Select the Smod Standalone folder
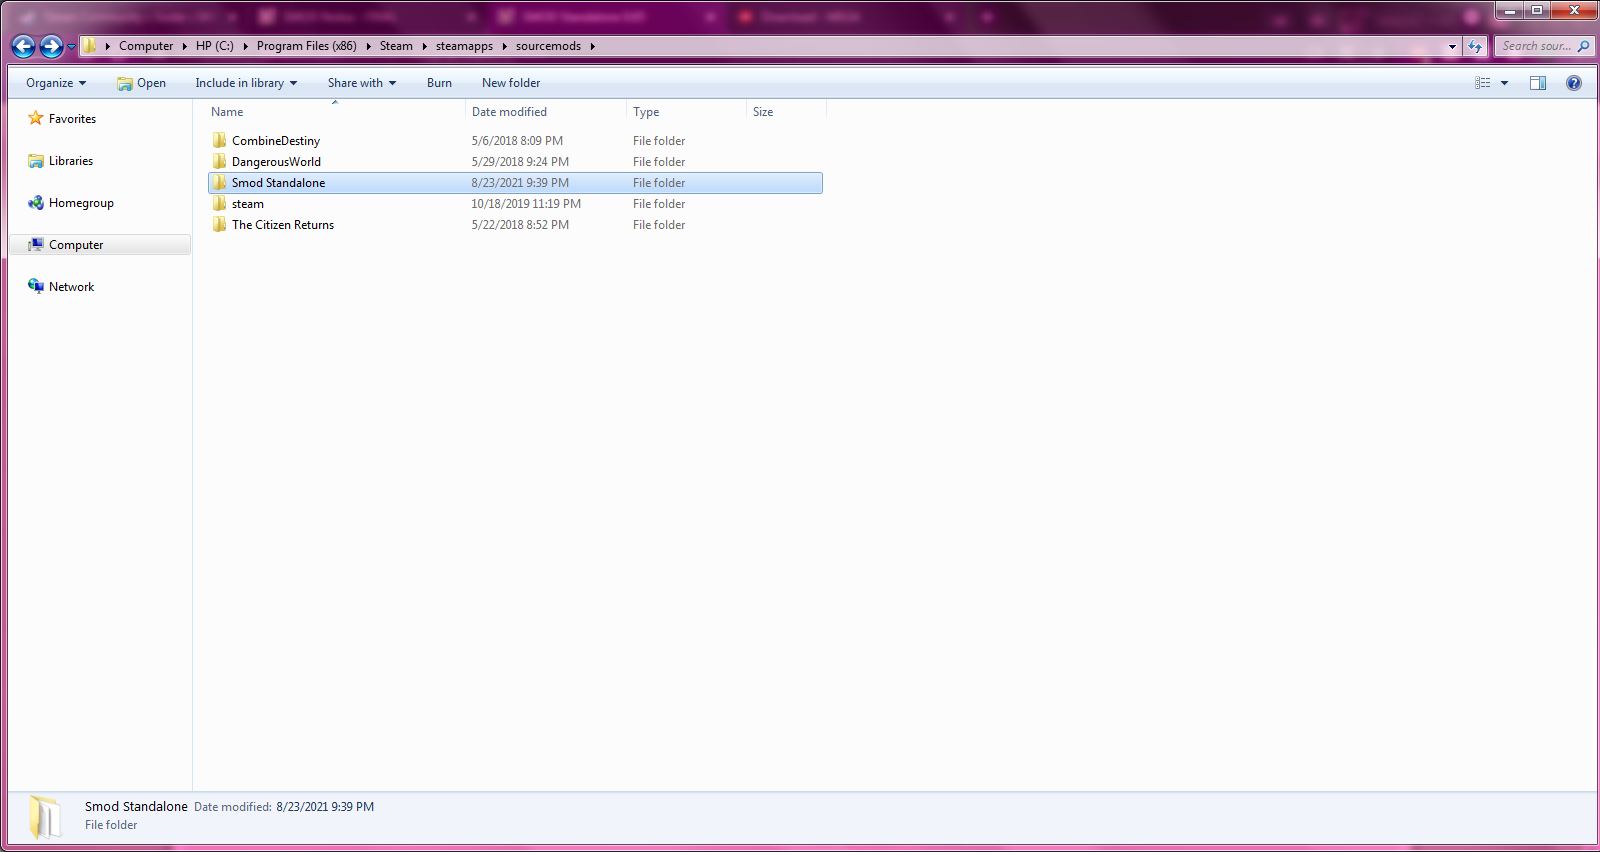Image resolution: width=1600 pixels, height=852 pixels. tap(515, 183)
